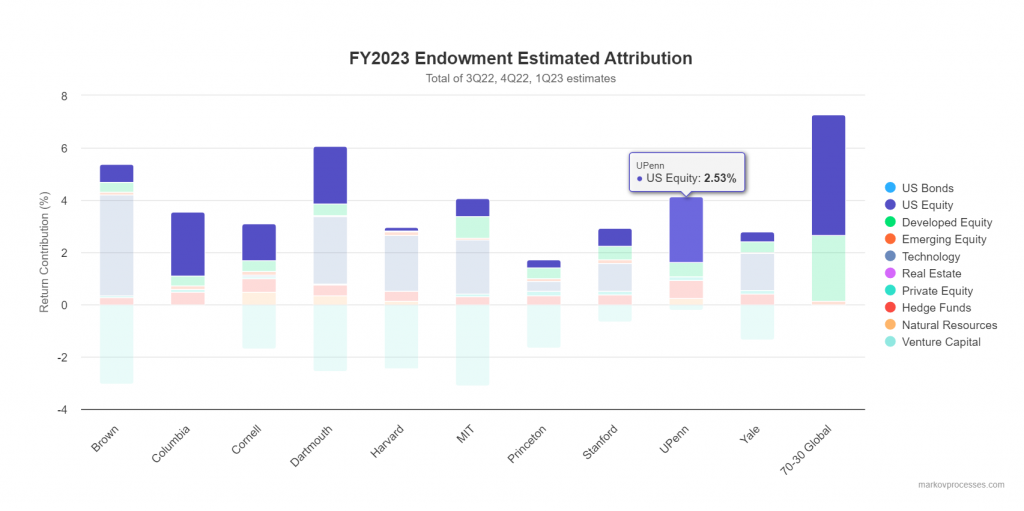
Task: Click the Hedge Funds red marker
Action: click(x=889, y=307)
